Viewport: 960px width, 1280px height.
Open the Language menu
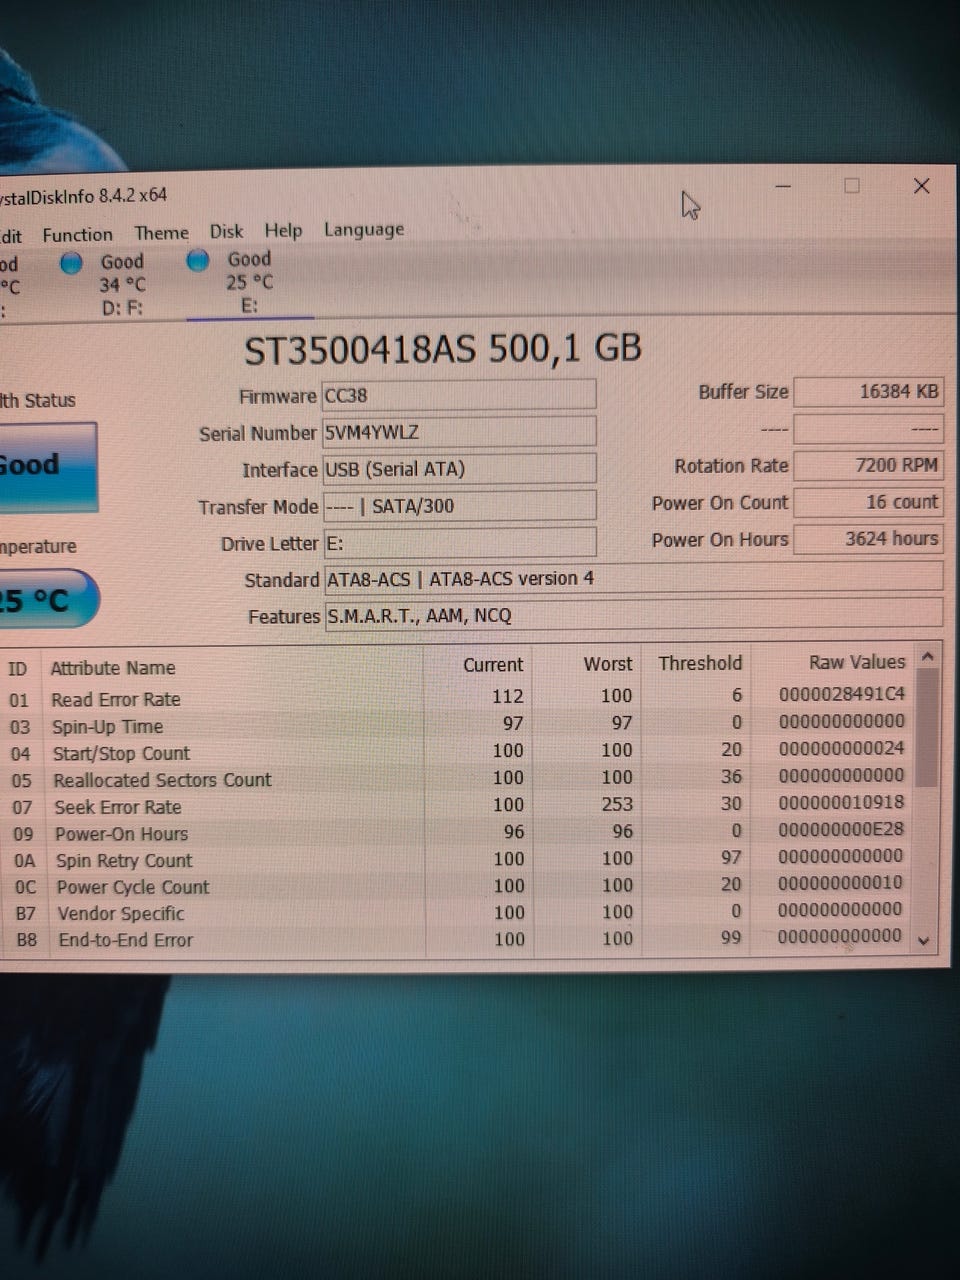click(364, 229)
